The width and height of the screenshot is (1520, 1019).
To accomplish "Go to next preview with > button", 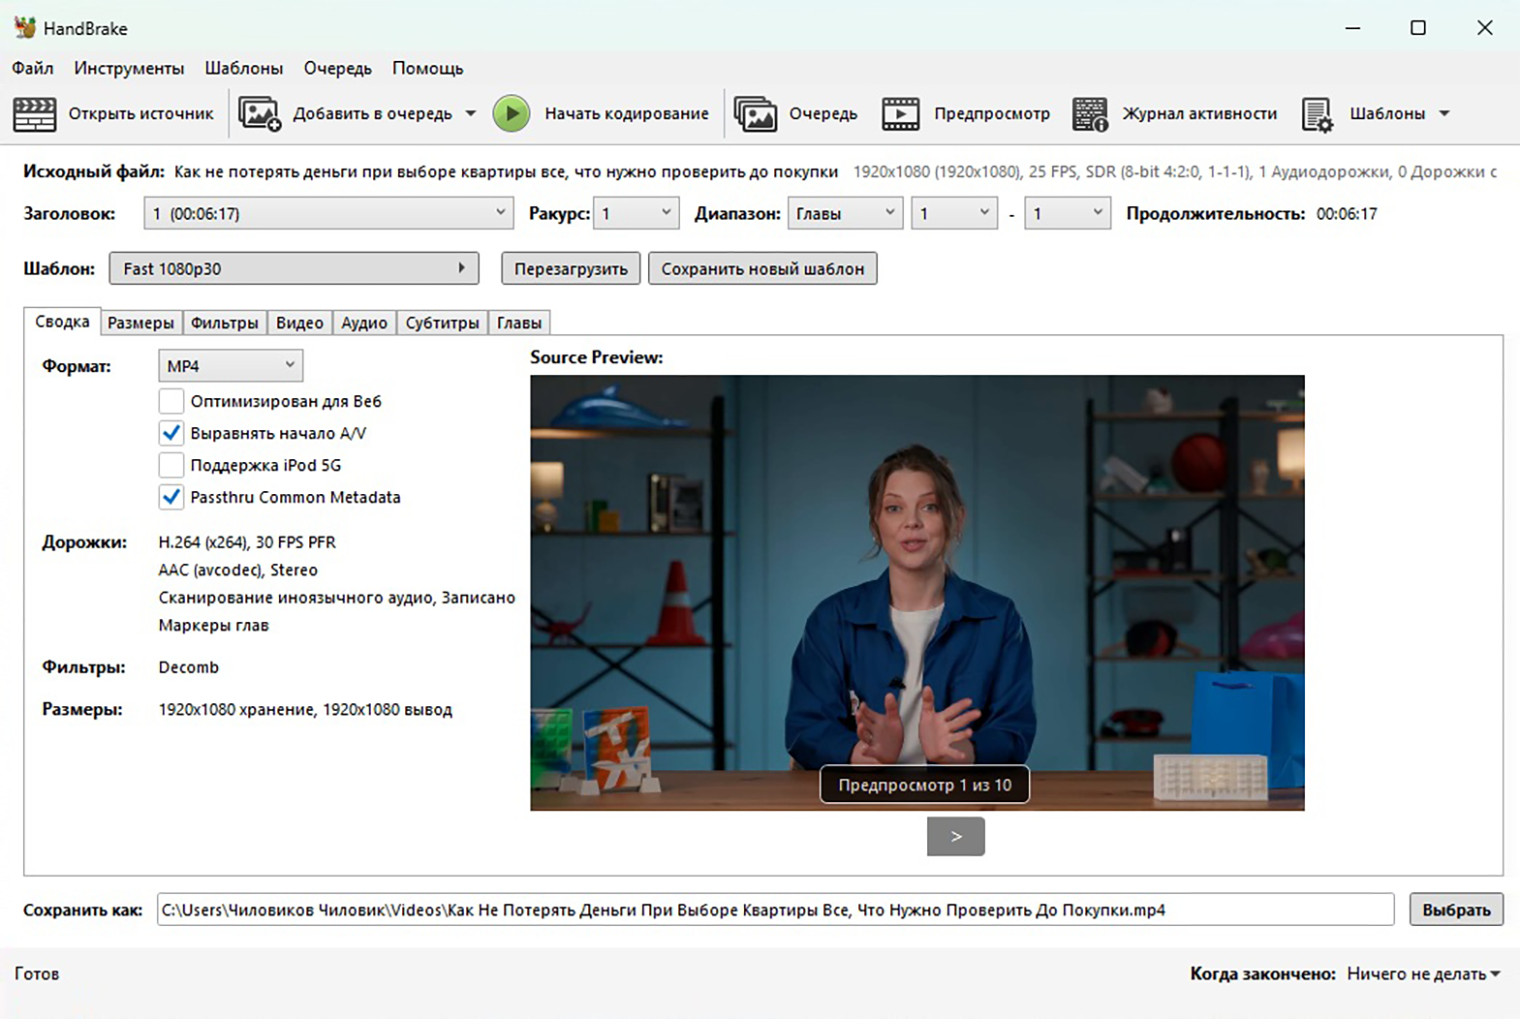I will tap(956, 836).
